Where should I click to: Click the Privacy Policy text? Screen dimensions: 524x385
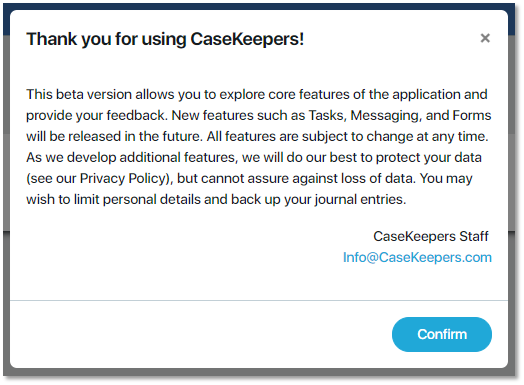point(123,178)
